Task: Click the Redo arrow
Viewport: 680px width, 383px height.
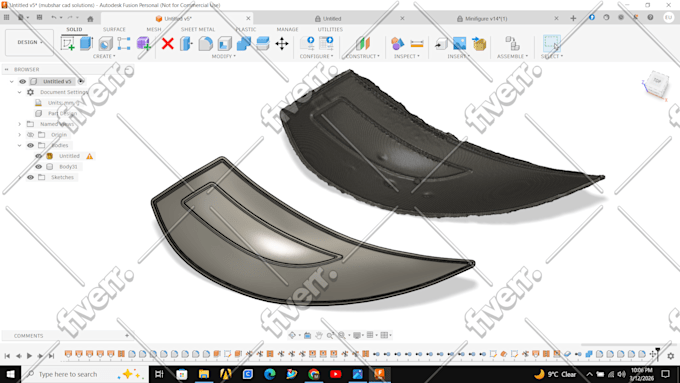Action: pos(70,17)
